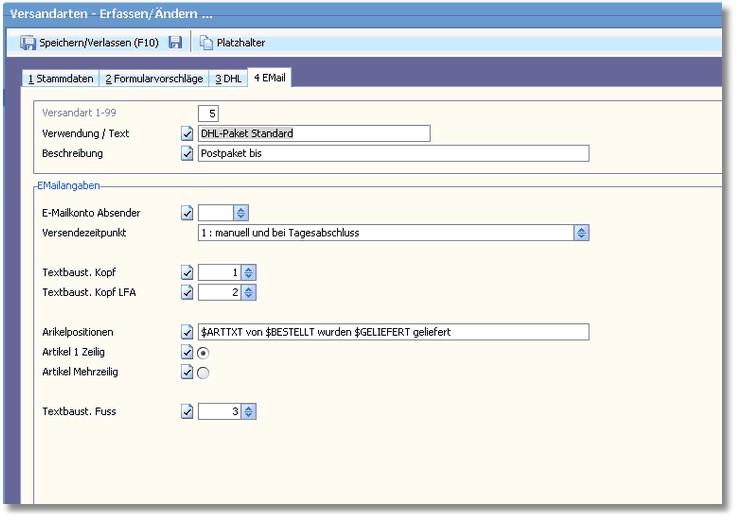Open the E-Mailkonto Absender dropdown arrow
Image resolution: width=736 pixels, height=518 pixels.
click(241, 212)
